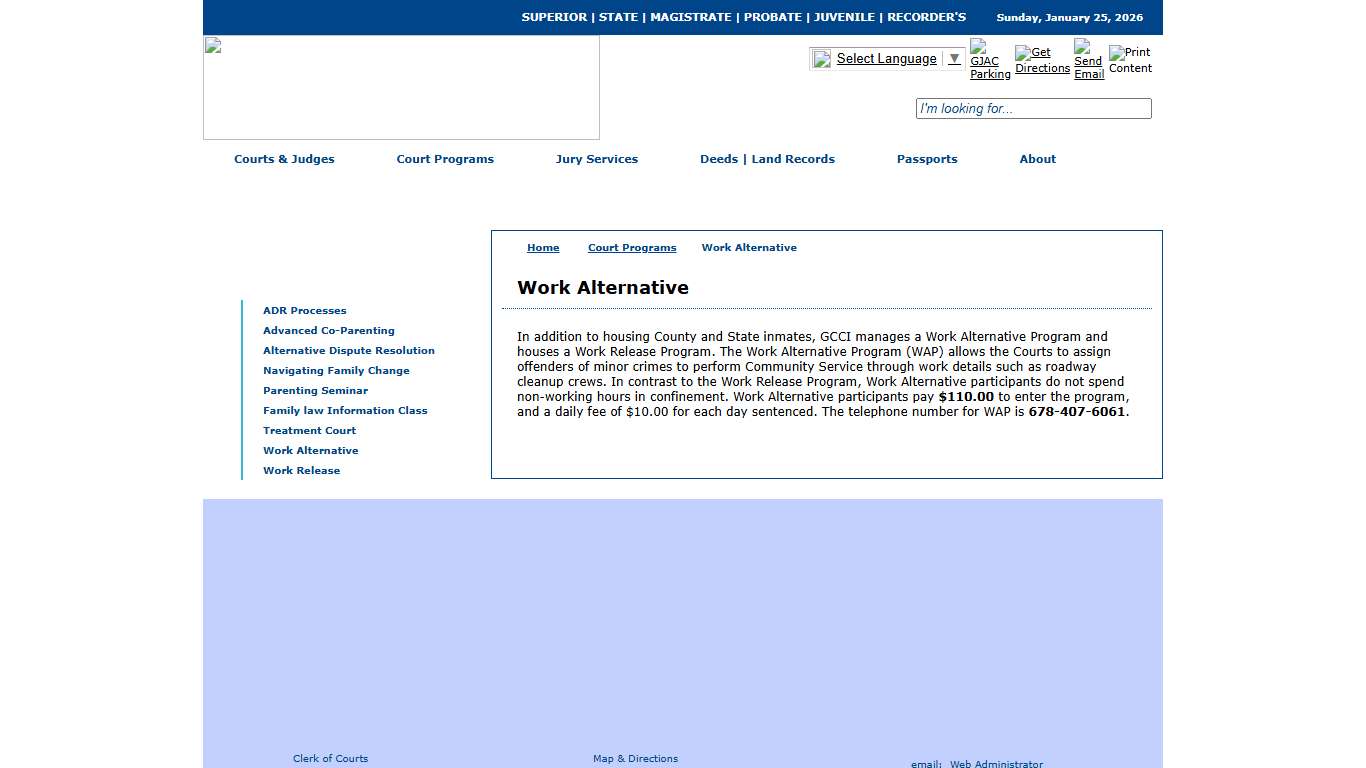Open the Parenting Seminar page

[x=315, y=390]
